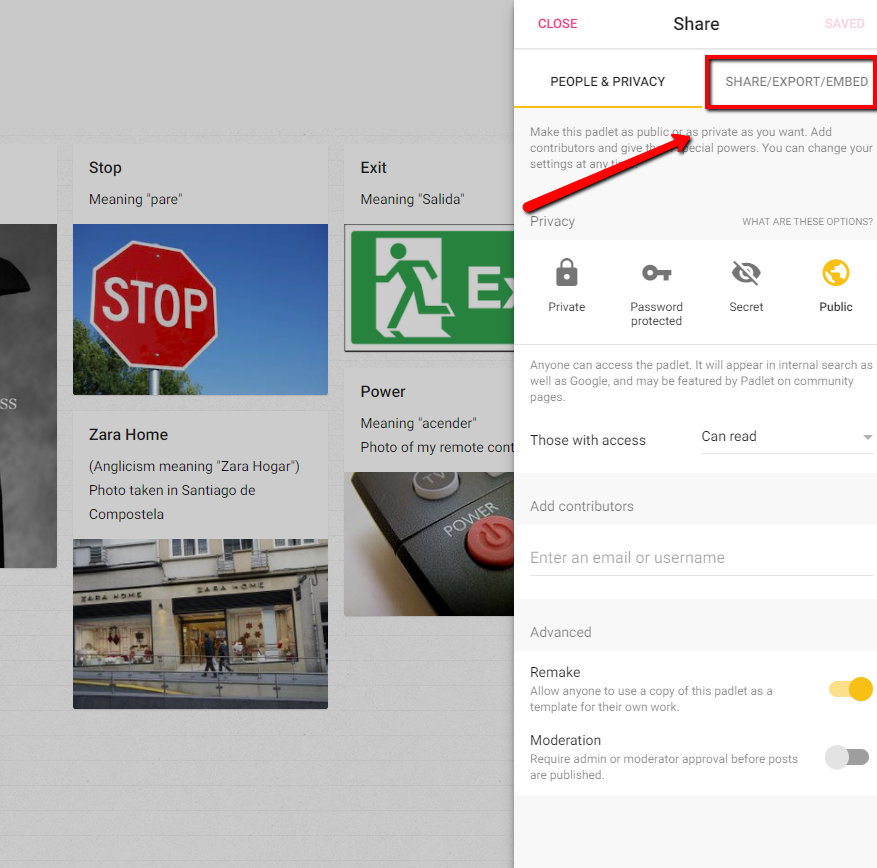Screen dimensions: 877x868
Task: View the Zara Home storefront photo
Action: point(199,624)
